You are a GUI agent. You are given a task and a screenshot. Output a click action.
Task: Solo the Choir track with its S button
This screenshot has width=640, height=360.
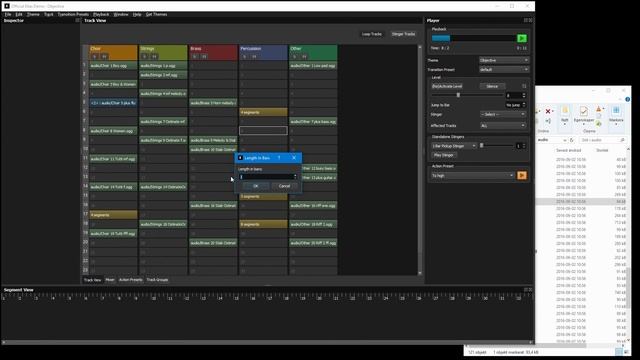point(95,57)
